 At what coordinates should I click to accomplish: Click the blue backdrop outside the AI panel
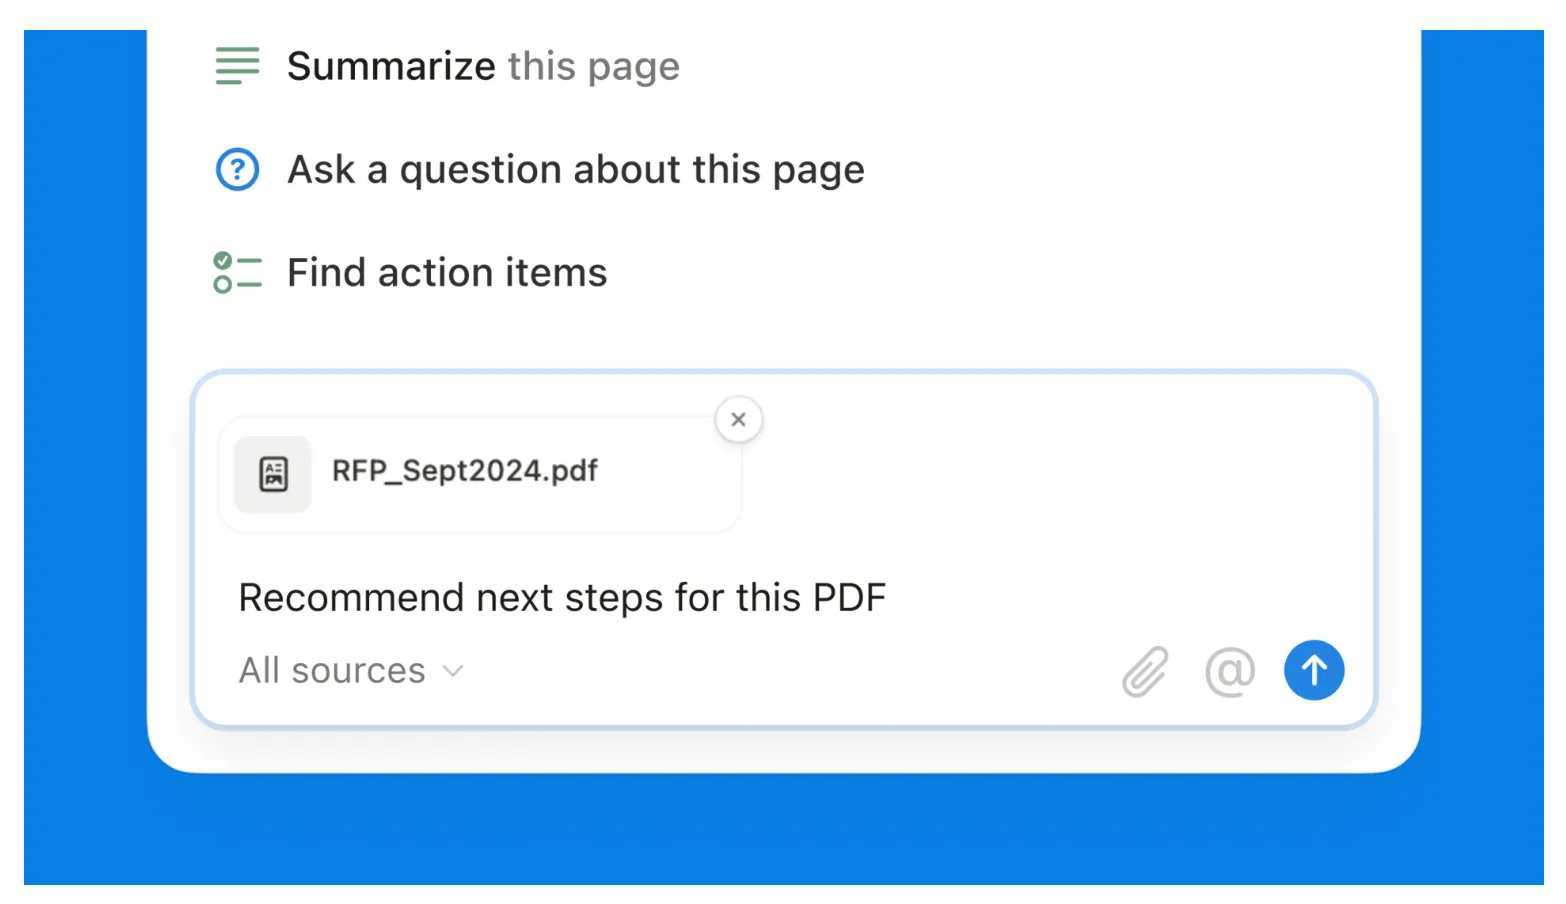click(x=782, y=830)
